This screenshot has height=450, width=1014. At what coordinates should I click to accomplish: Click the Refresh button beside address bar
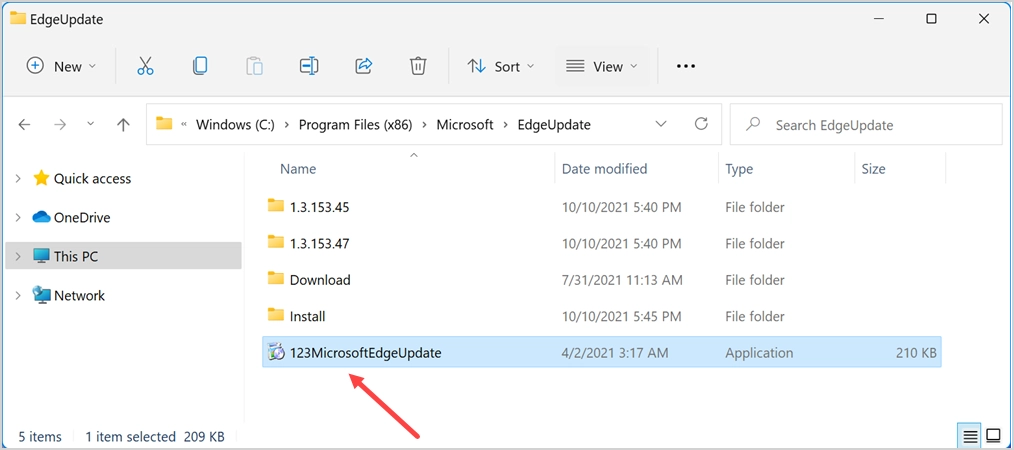pyautogui.click(x=702, y=124)
